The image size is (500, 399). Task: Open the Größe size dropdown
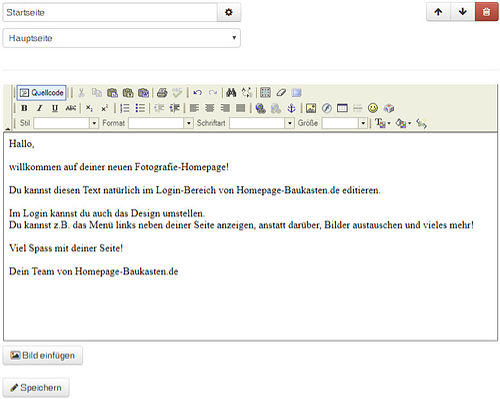pyautogui.click(x=345, y=123)
